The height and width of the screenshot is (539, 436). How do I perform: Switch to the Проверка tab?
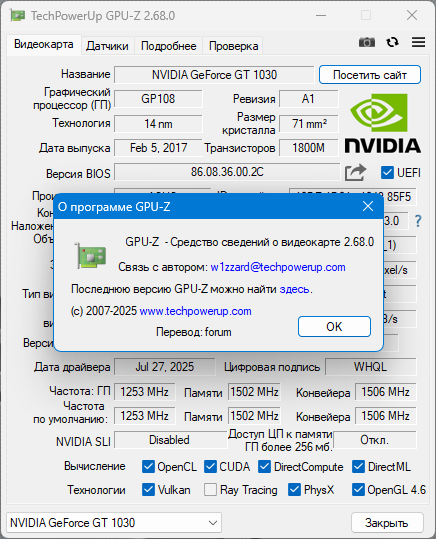tap(233, 46)
